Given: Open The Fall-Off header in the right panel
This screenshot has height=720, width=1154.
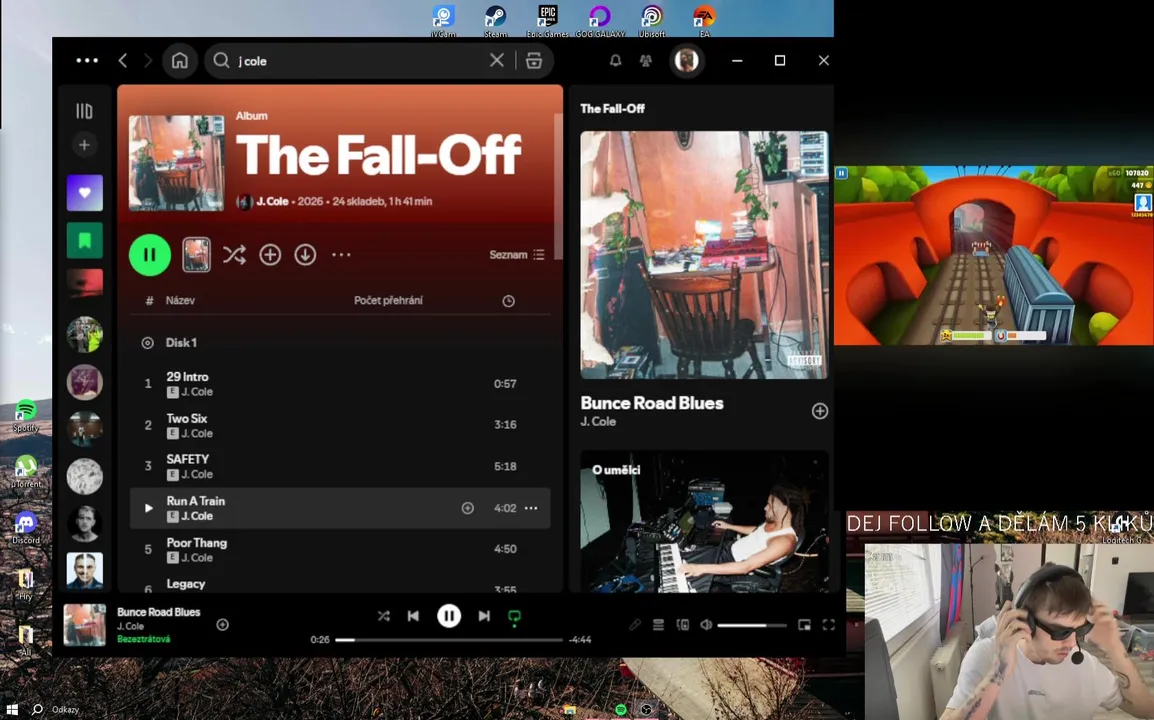Looking at the screenshot, I should pos(612,108).
